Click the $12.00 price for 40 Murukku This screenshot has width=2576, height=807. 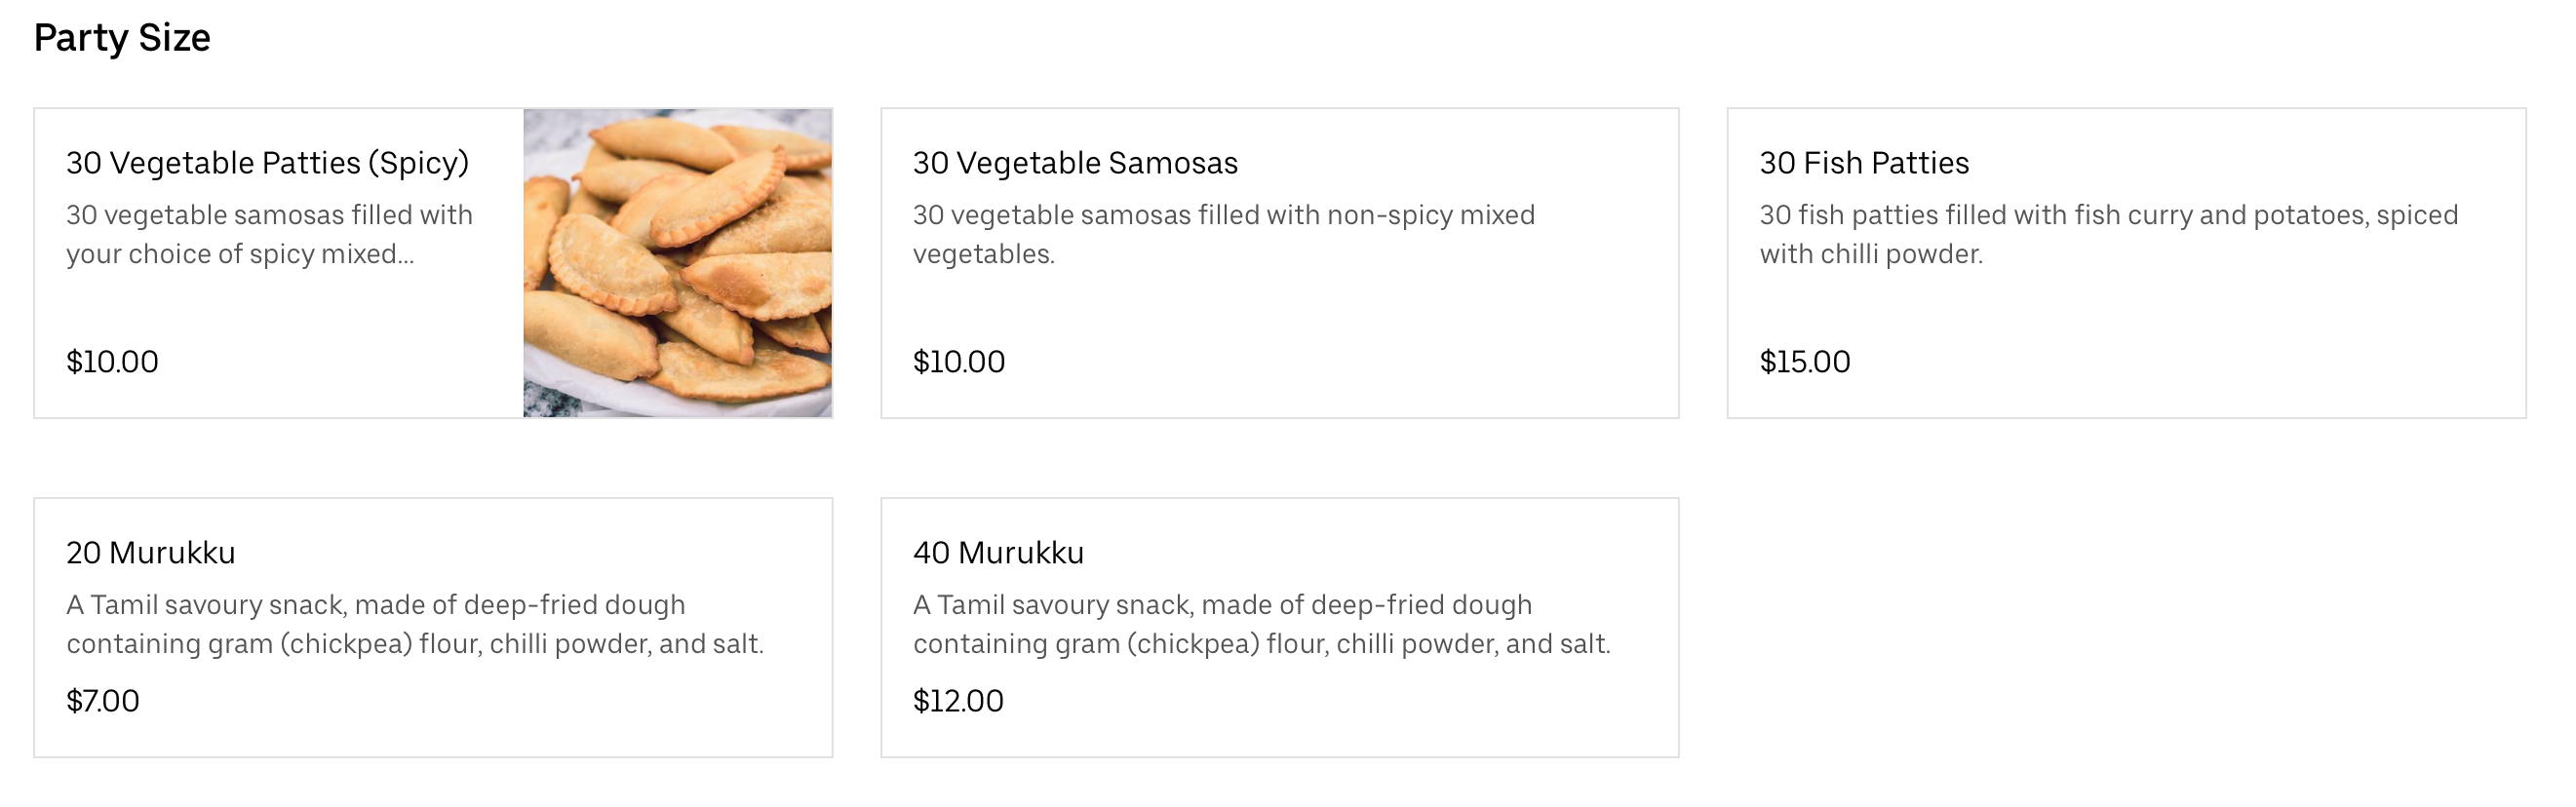(x=958, y=701)
